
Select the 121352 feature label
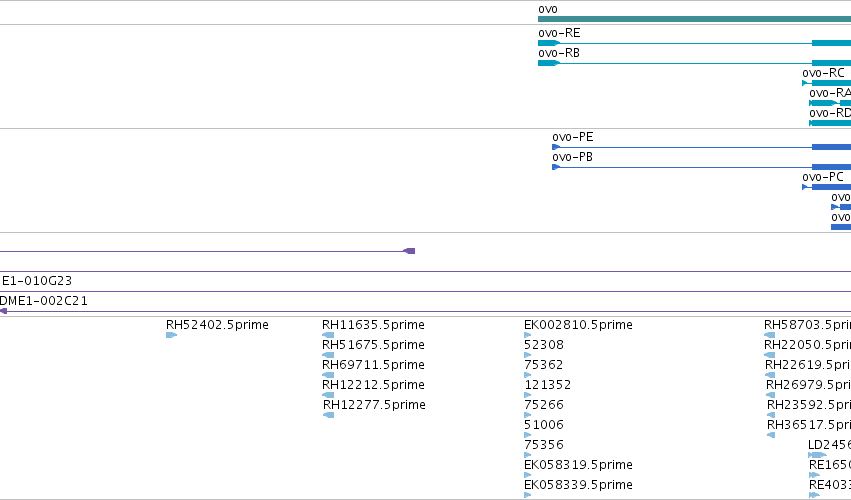(x=548, y=385)
